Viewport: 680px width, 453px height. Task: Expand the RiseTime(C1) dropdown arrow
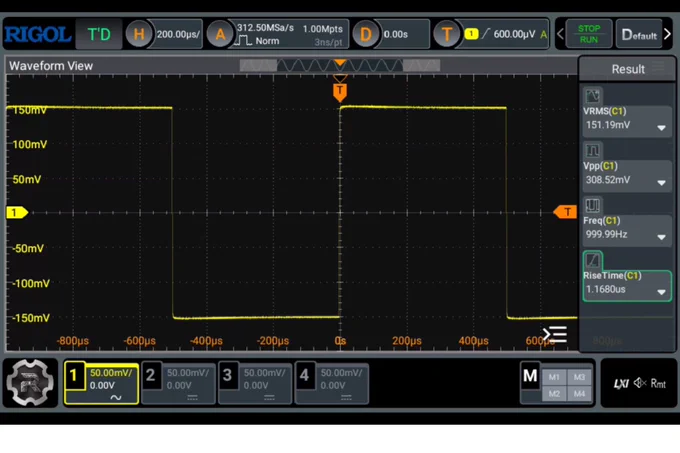pyautogui.click(x=661, y=292)
